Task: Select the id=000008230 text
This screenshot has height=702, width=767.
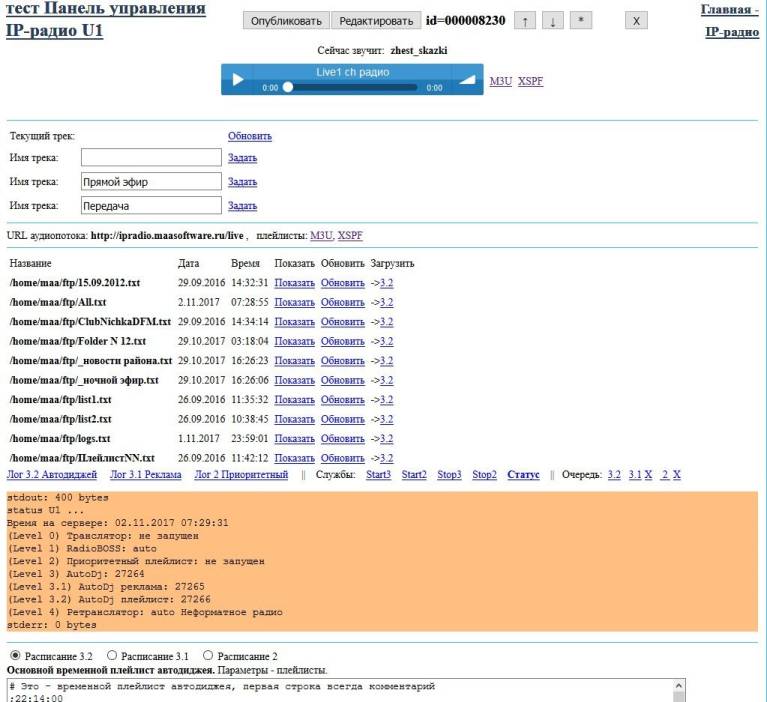Action: coord(465,21)
